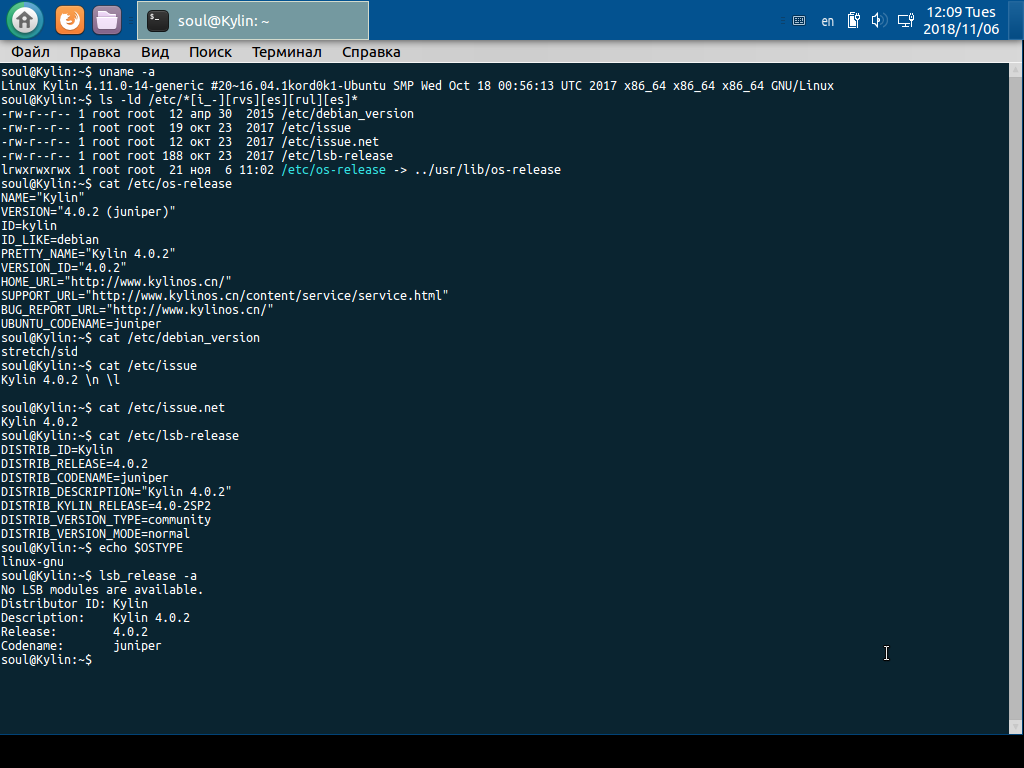The height and width of the screenshot is (768, 1024).
Task: Click the linux-gnu output line
Action: click(32, 562)
